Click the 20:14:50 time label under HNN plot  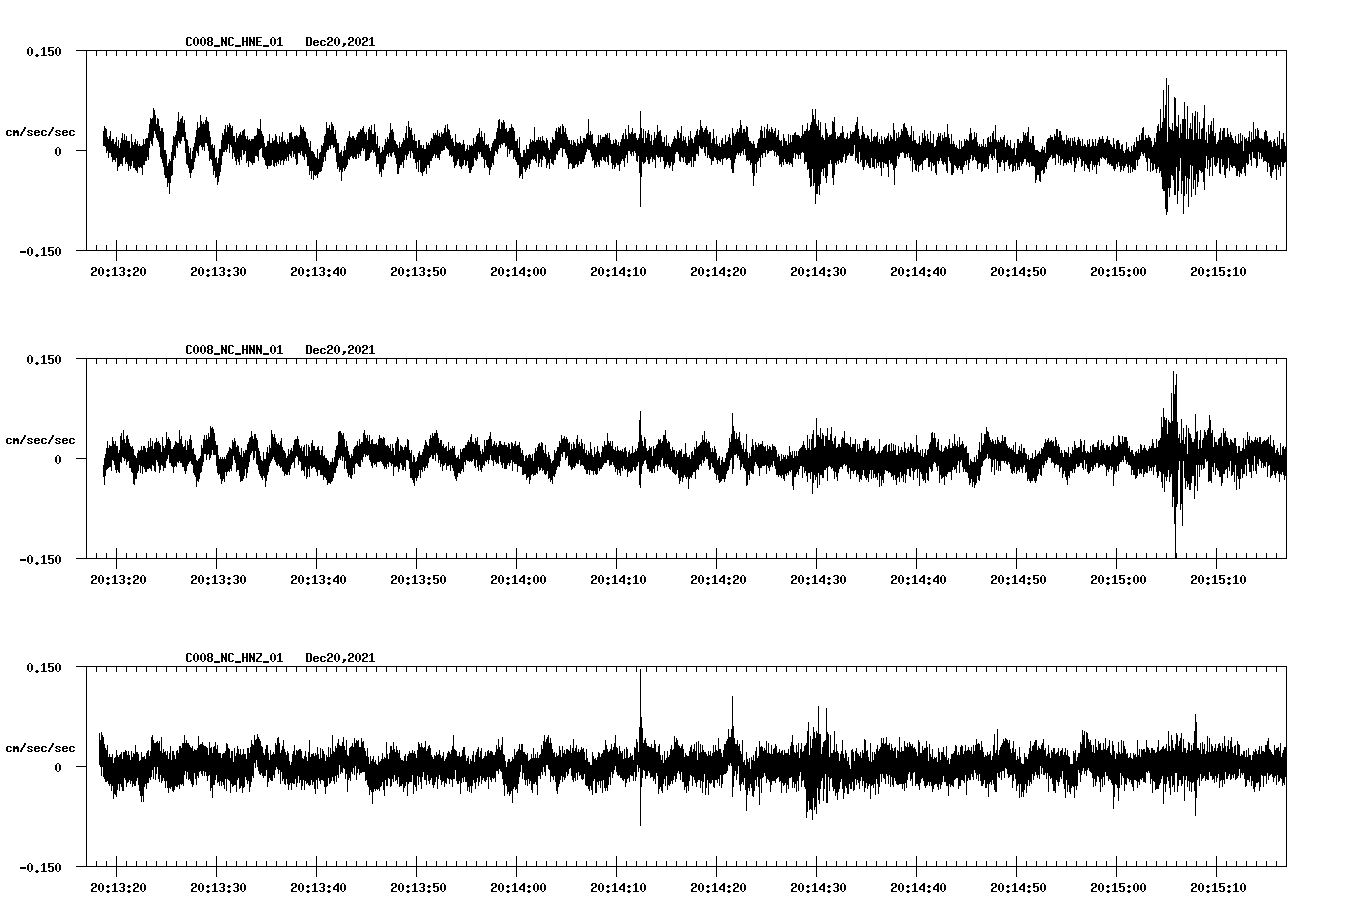coord(1018,580)
